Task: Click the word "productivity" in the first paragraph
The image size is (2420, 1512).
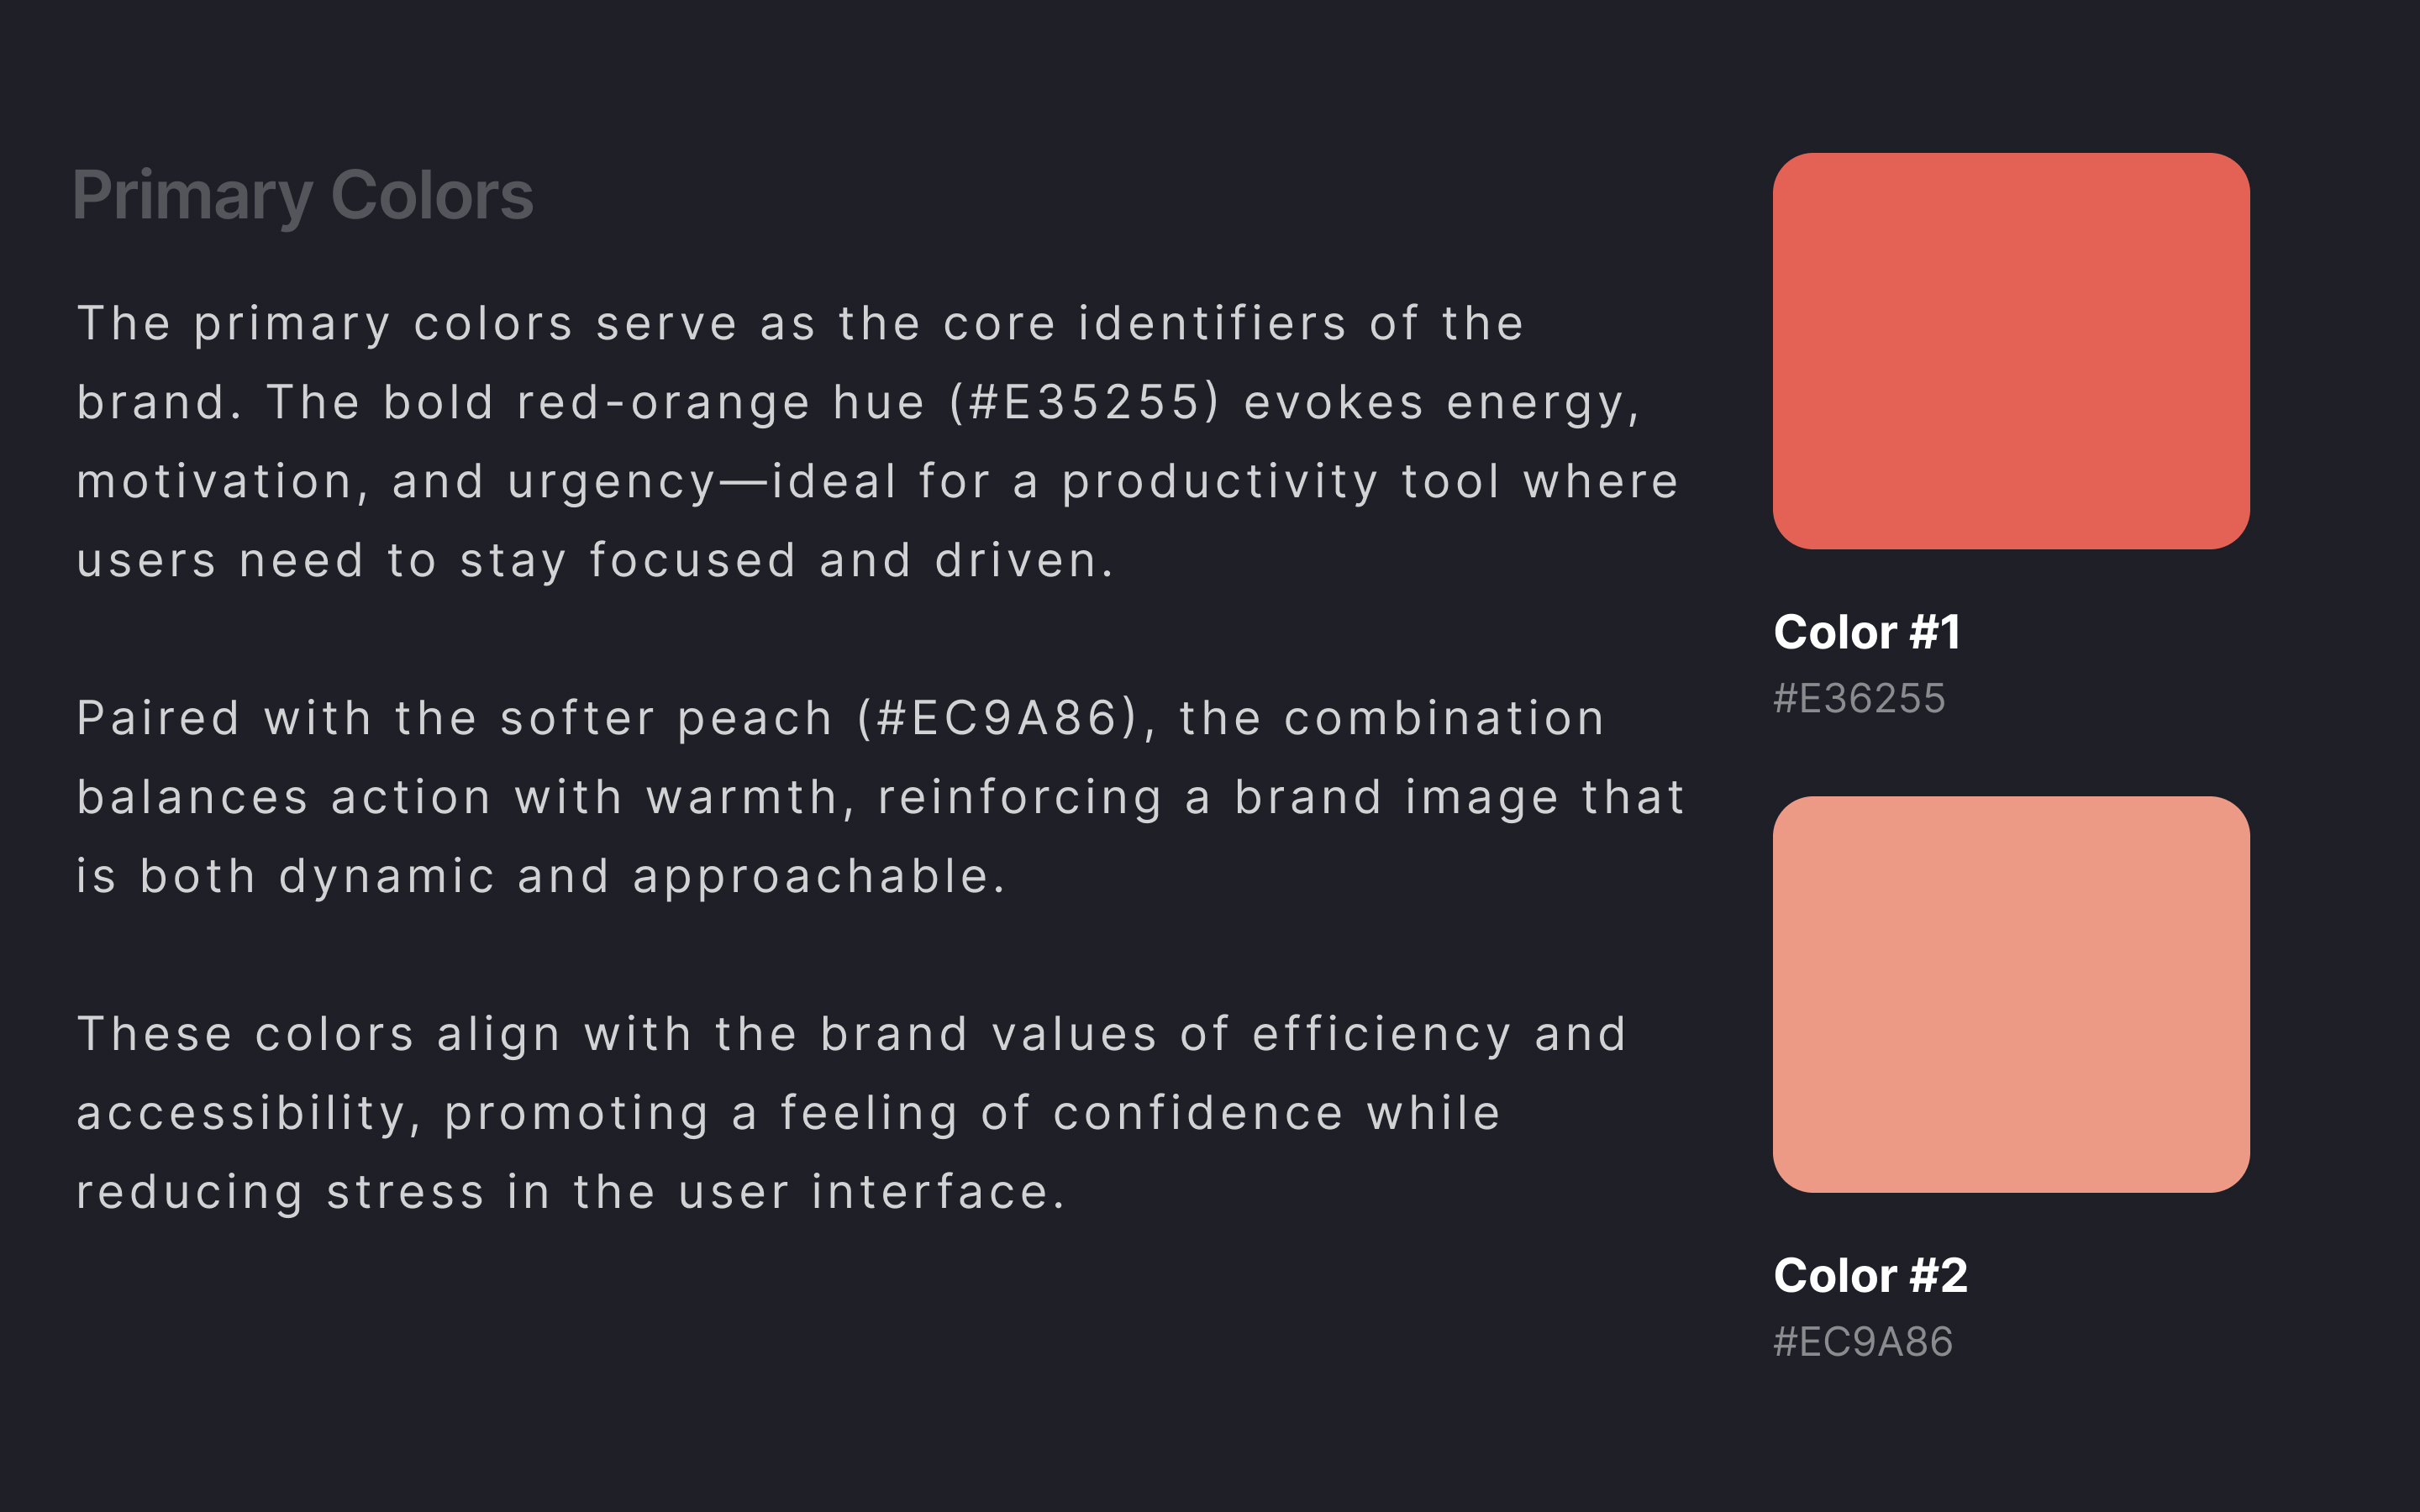Action: (1220, 482)
